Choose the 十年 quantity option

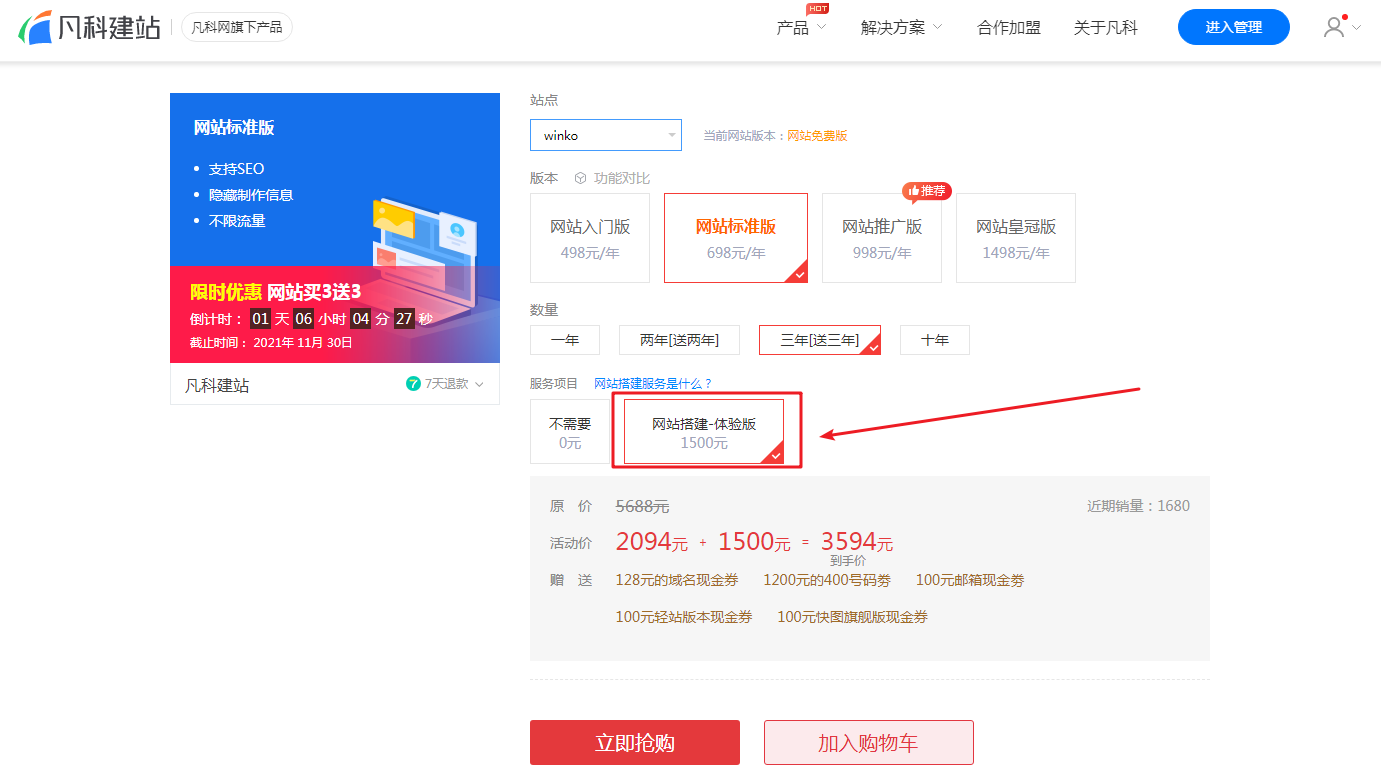click(935, 340)
